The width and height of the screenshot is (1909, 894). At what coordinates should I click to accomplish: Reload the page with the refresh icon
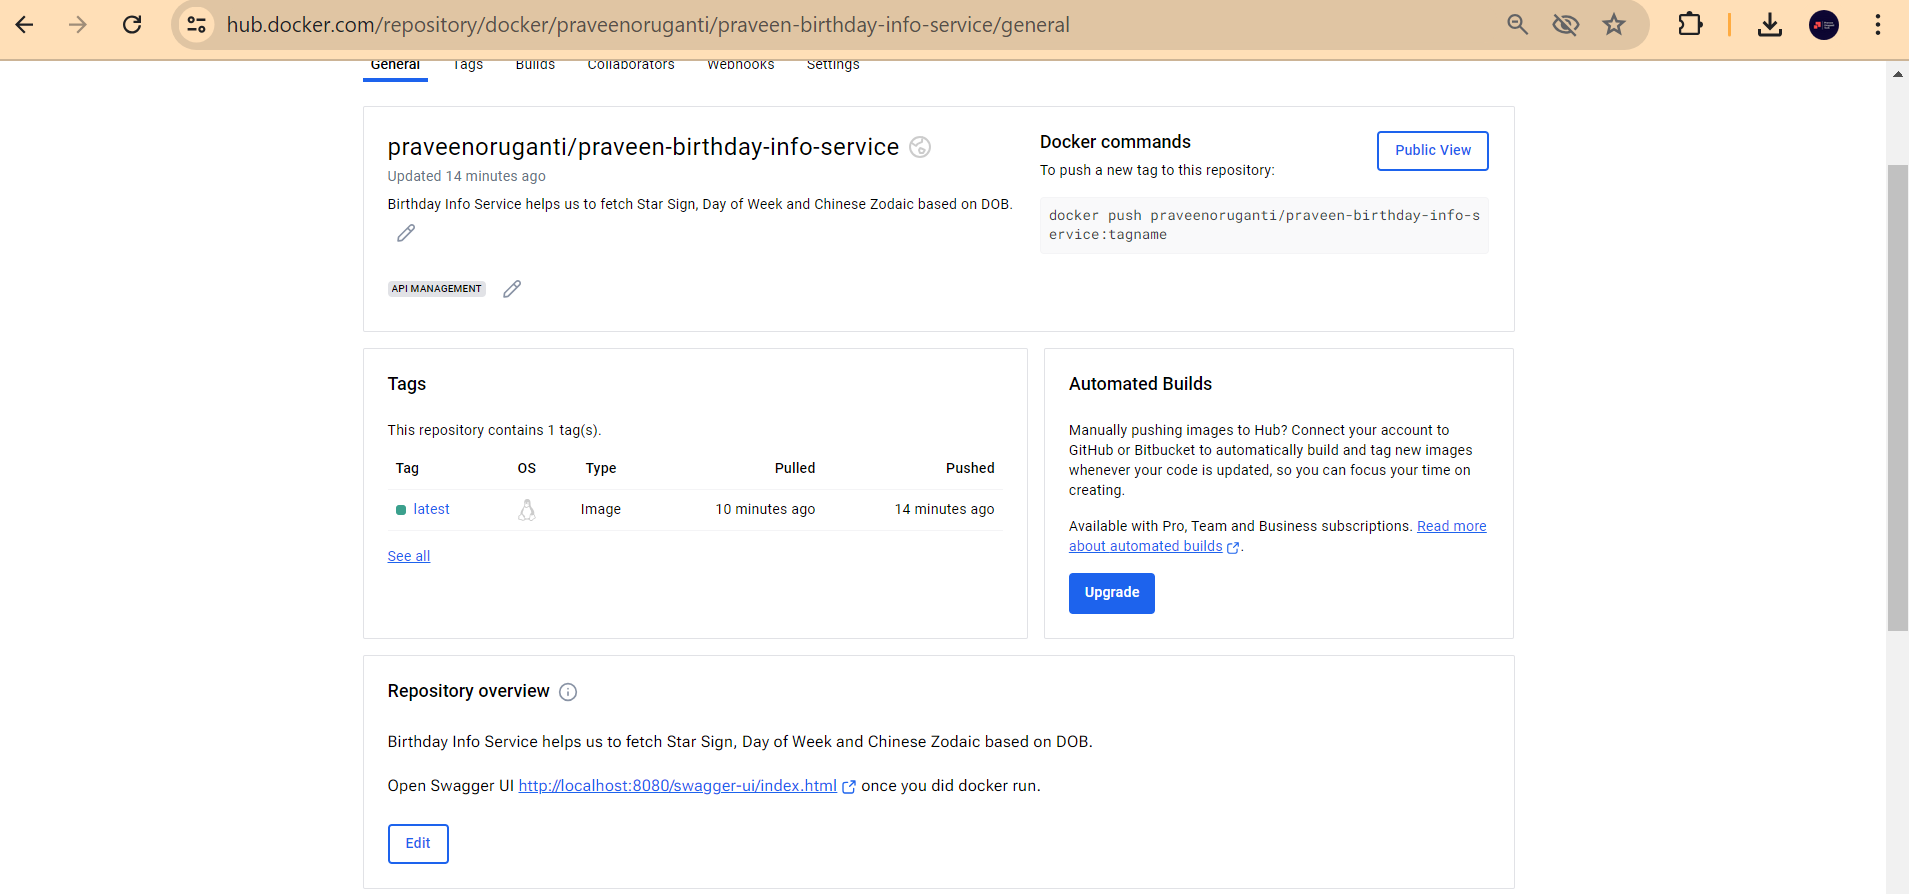(132, 25)
